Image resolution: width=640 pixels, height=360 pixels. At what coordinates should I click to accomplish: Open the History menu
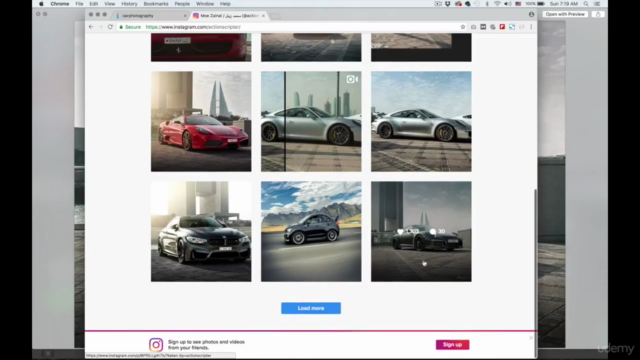pos(129,4)
